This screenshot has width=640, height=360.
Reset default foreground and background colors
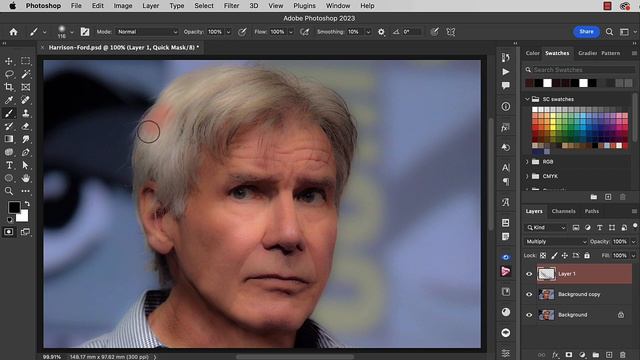(x=10, y=220)
